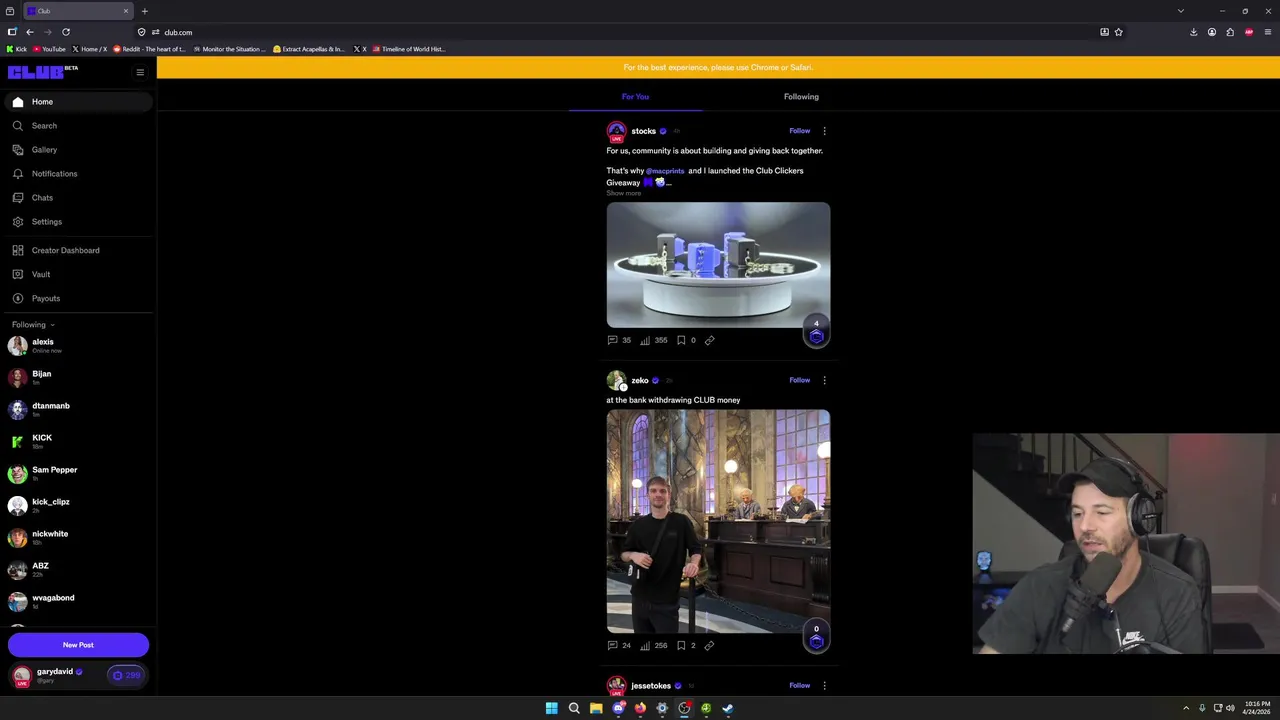The width and height of the screenshot is (1280, 720).
Task: Open more options on the zeko post
Action: (824, 380)
